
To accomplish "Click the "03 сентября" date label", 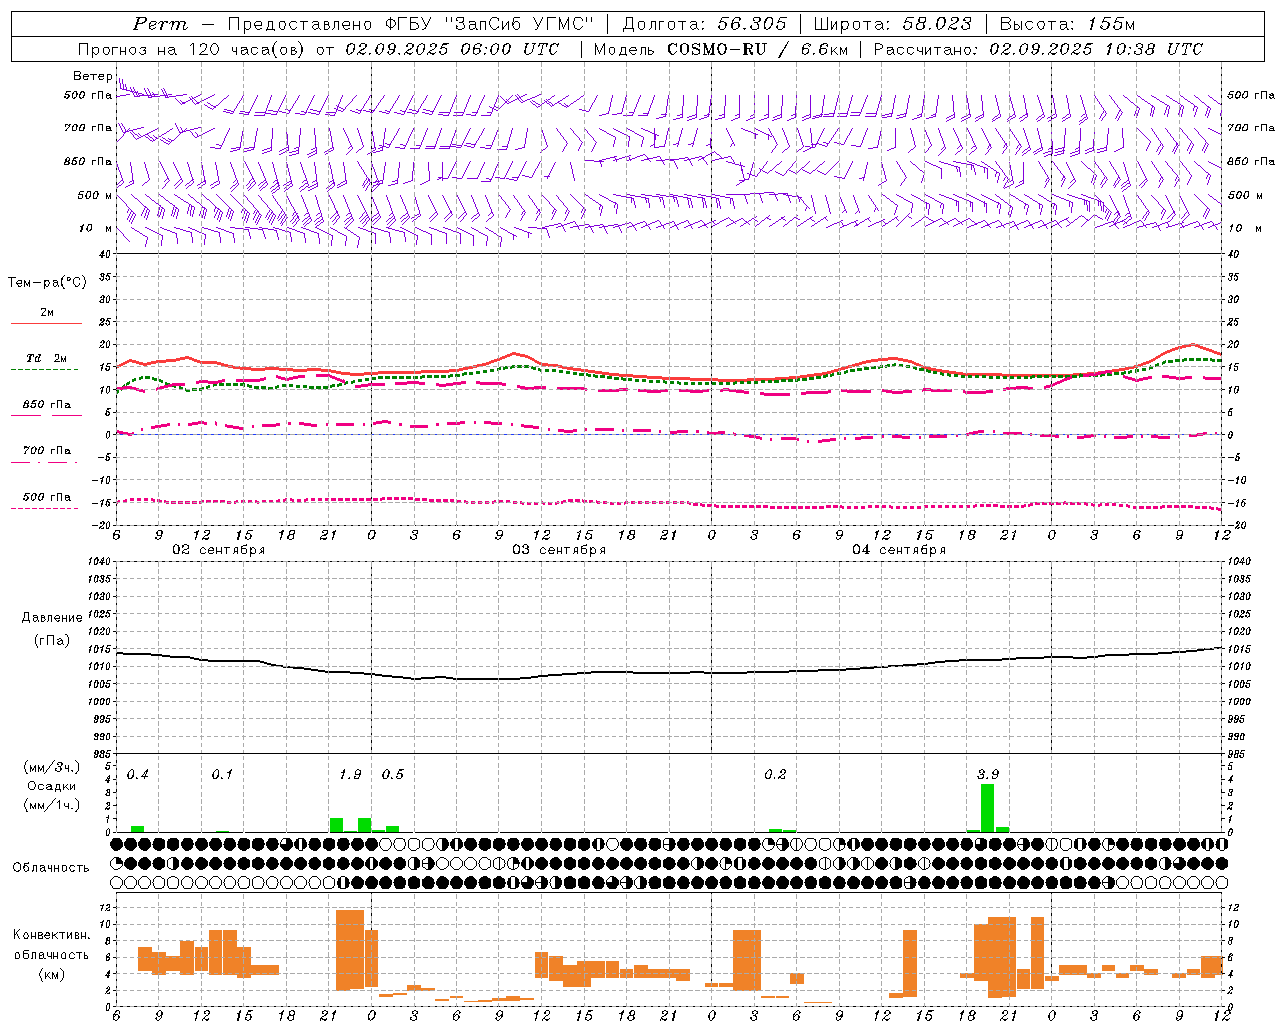I will [559, 550].
